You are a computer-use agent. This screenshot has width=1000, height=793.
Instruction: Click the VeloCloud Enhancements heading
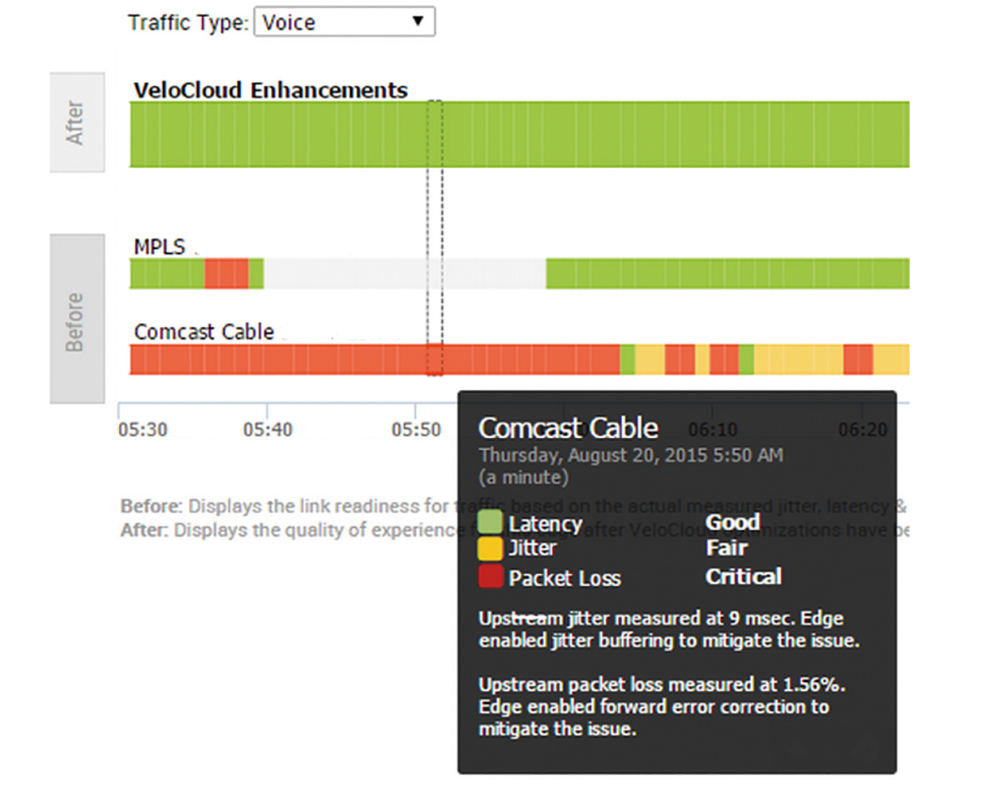(270, 90)
